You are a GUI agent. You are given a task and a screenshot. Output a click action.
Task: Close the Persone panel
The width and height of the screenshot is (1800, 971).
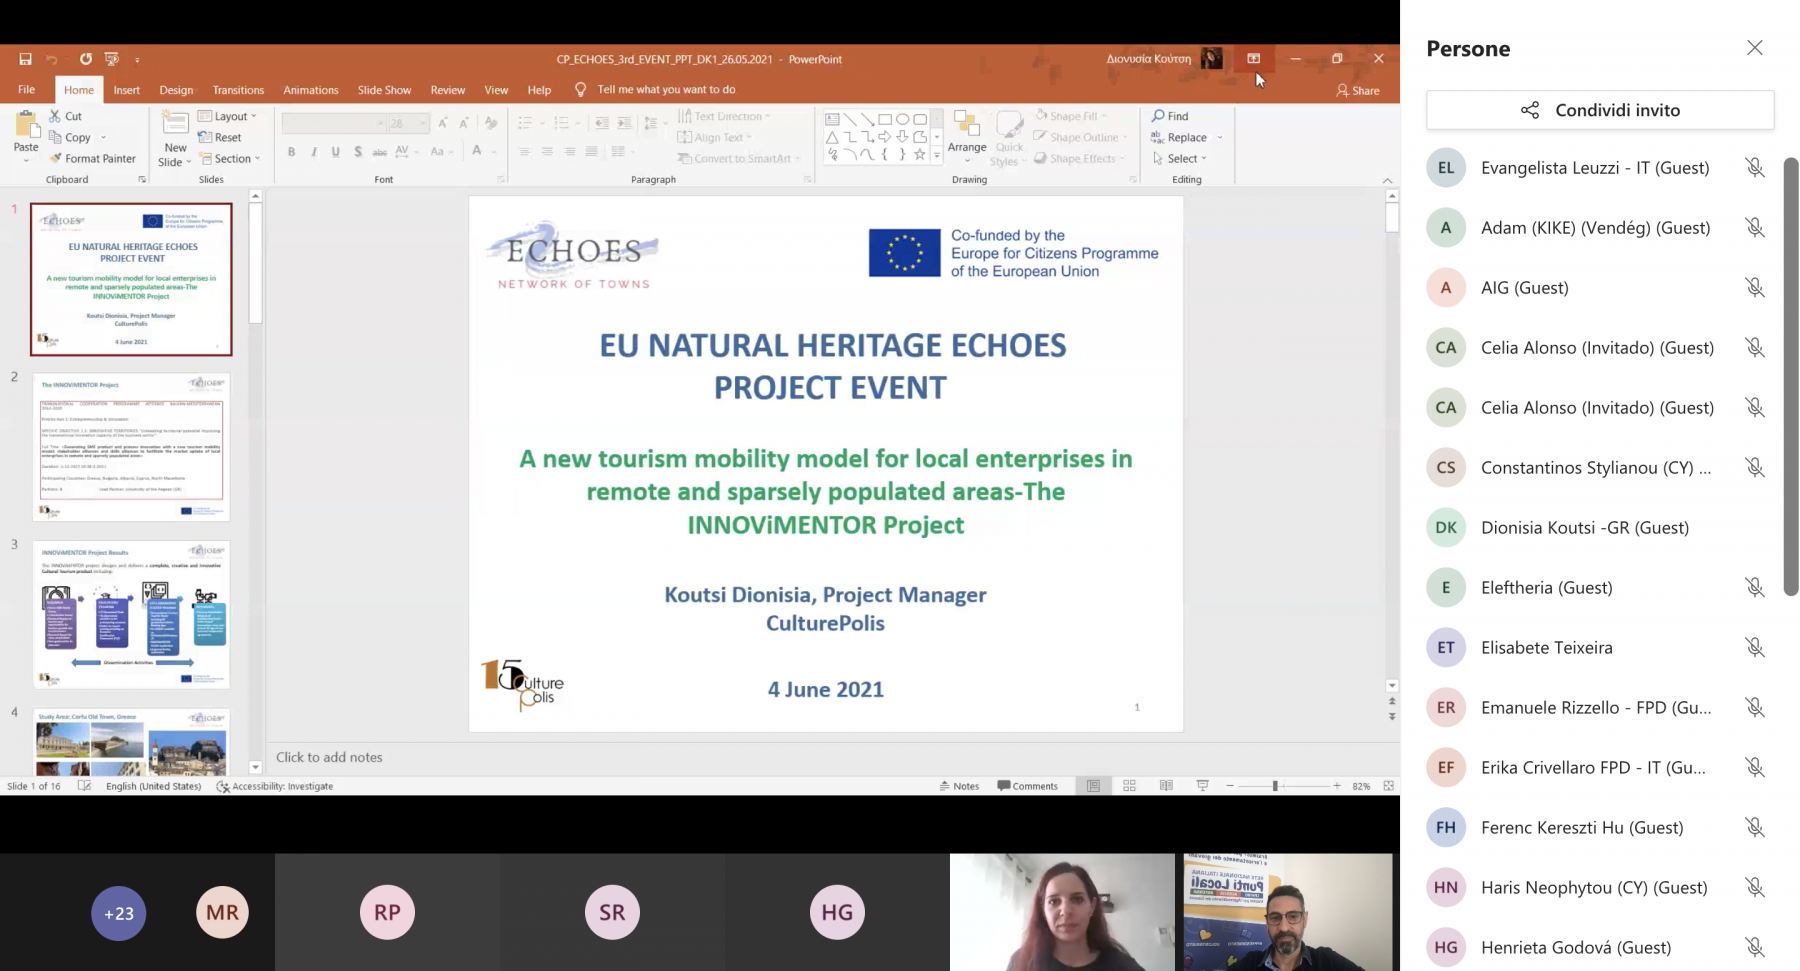coord(1755,48)
